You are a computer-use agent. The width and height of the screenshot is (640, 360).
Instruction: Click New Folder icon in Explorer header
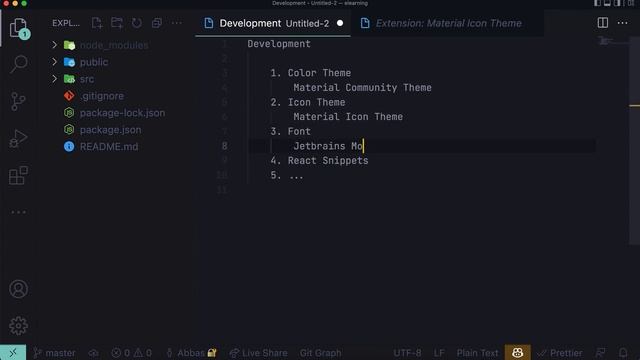pos(117,23)
